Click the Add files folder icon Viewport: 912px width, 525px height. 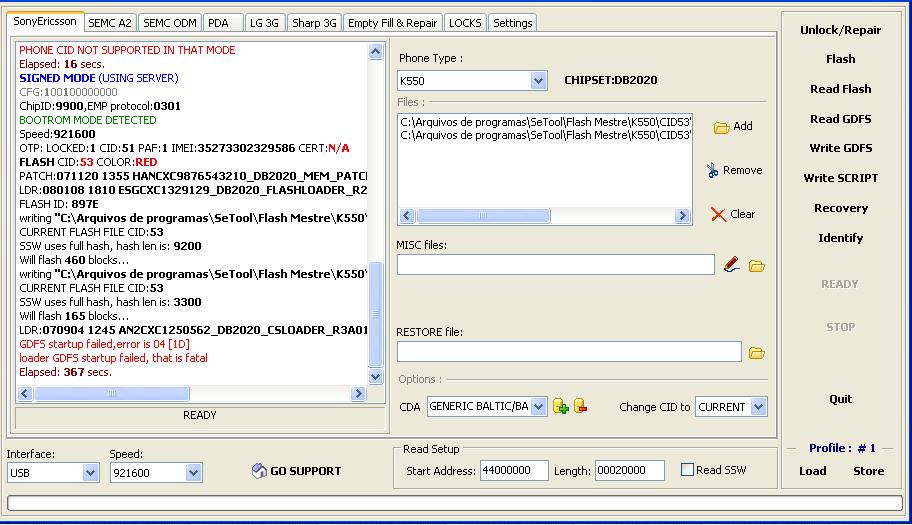click(x=721, y=127)
